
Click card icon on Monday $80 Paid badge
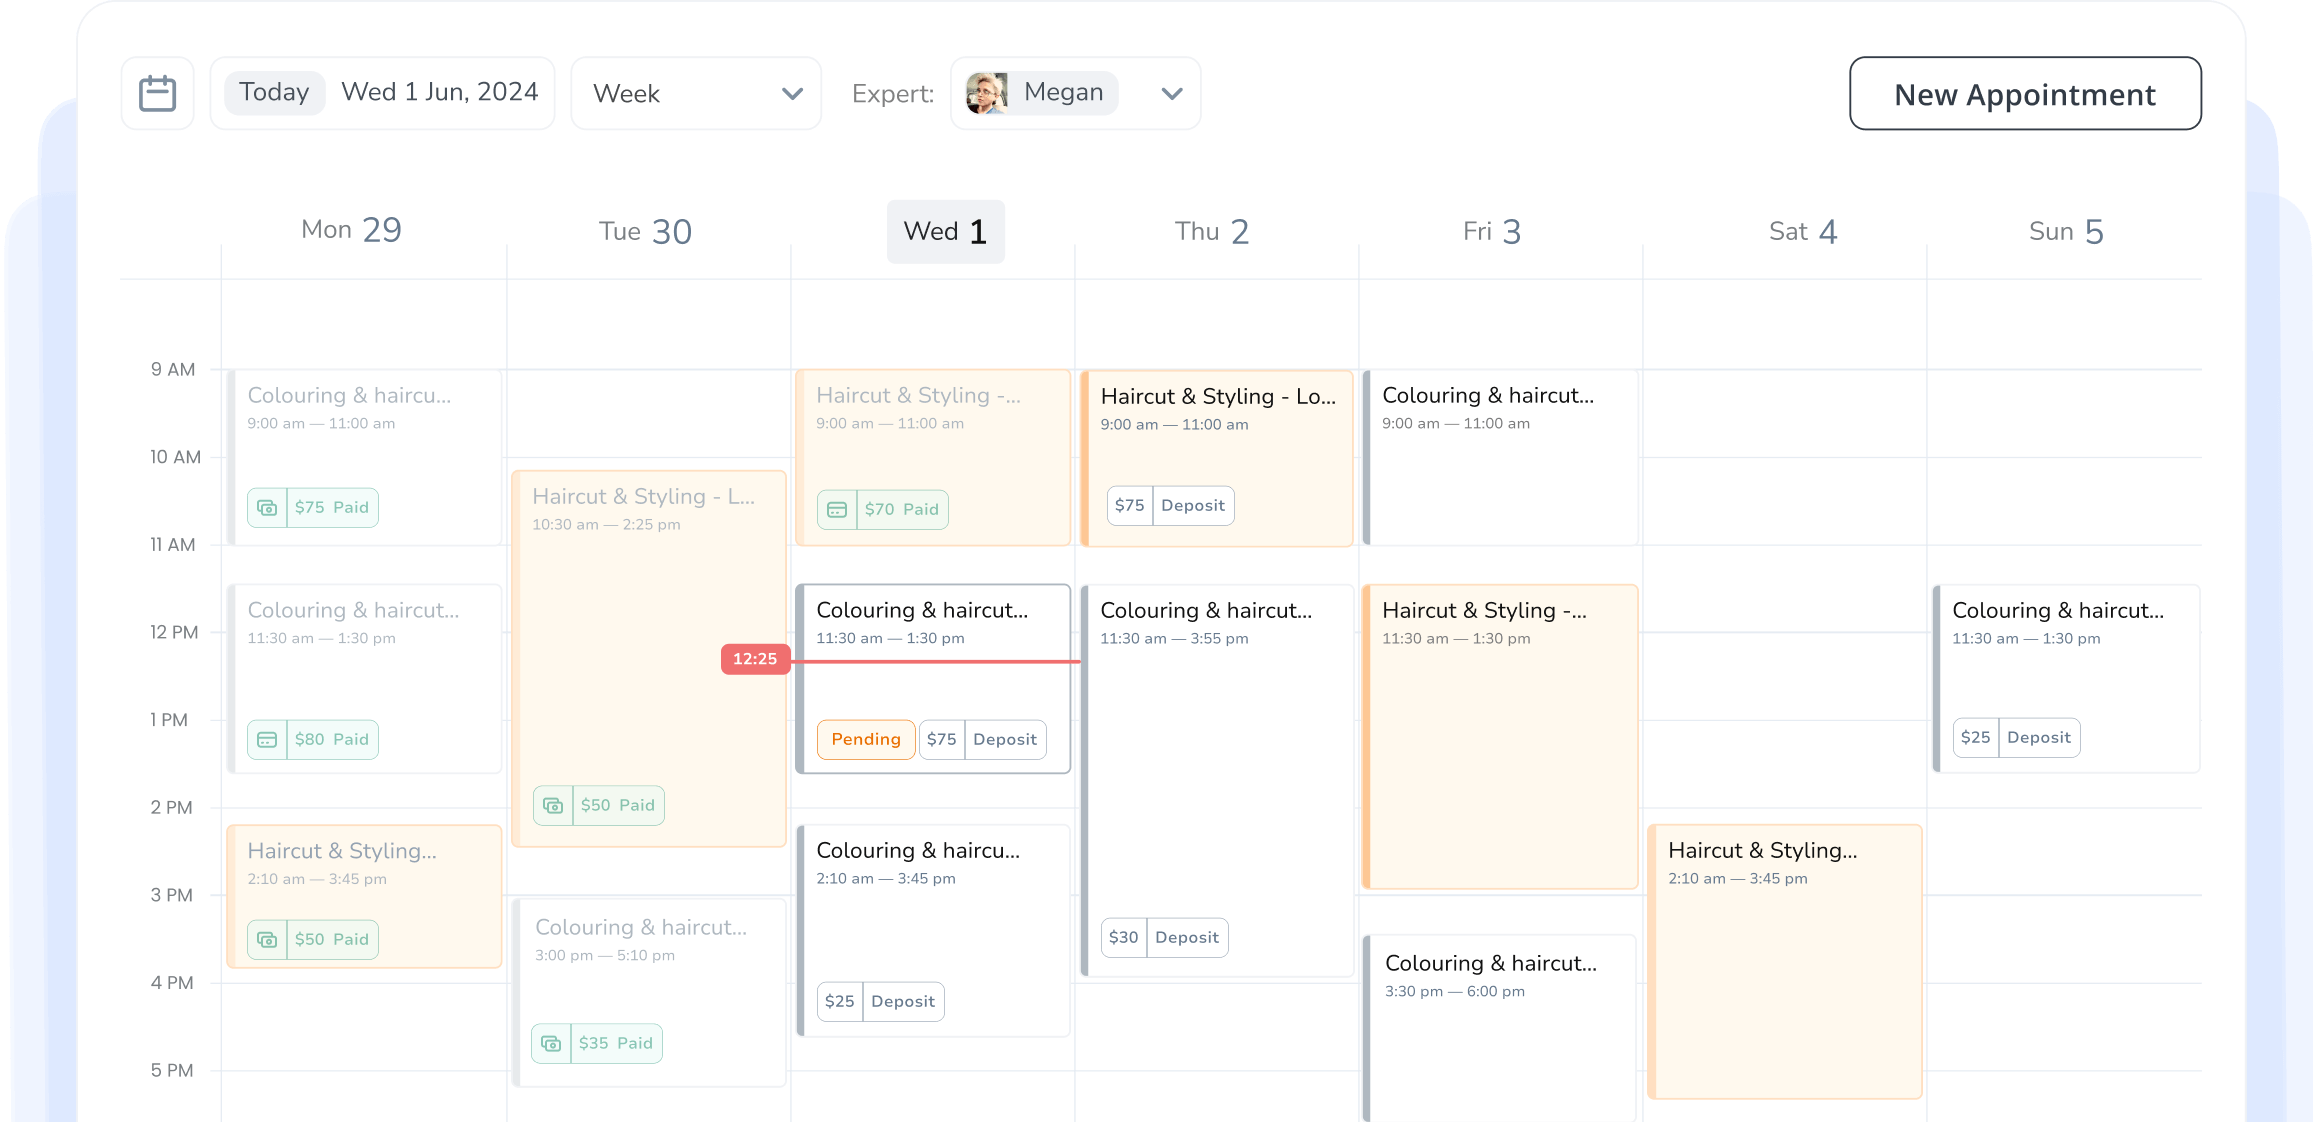tap(267, 740)
